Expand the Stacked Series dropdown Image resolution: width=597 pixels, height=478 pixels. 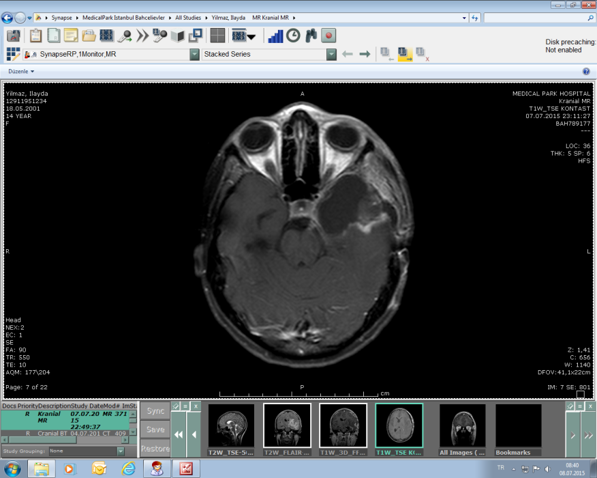click(331, 54)
